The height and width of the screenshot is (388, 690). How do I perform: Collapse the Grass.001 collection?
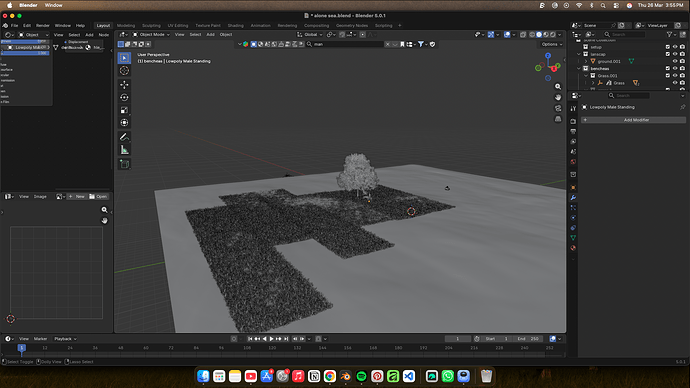coord(586,76)
